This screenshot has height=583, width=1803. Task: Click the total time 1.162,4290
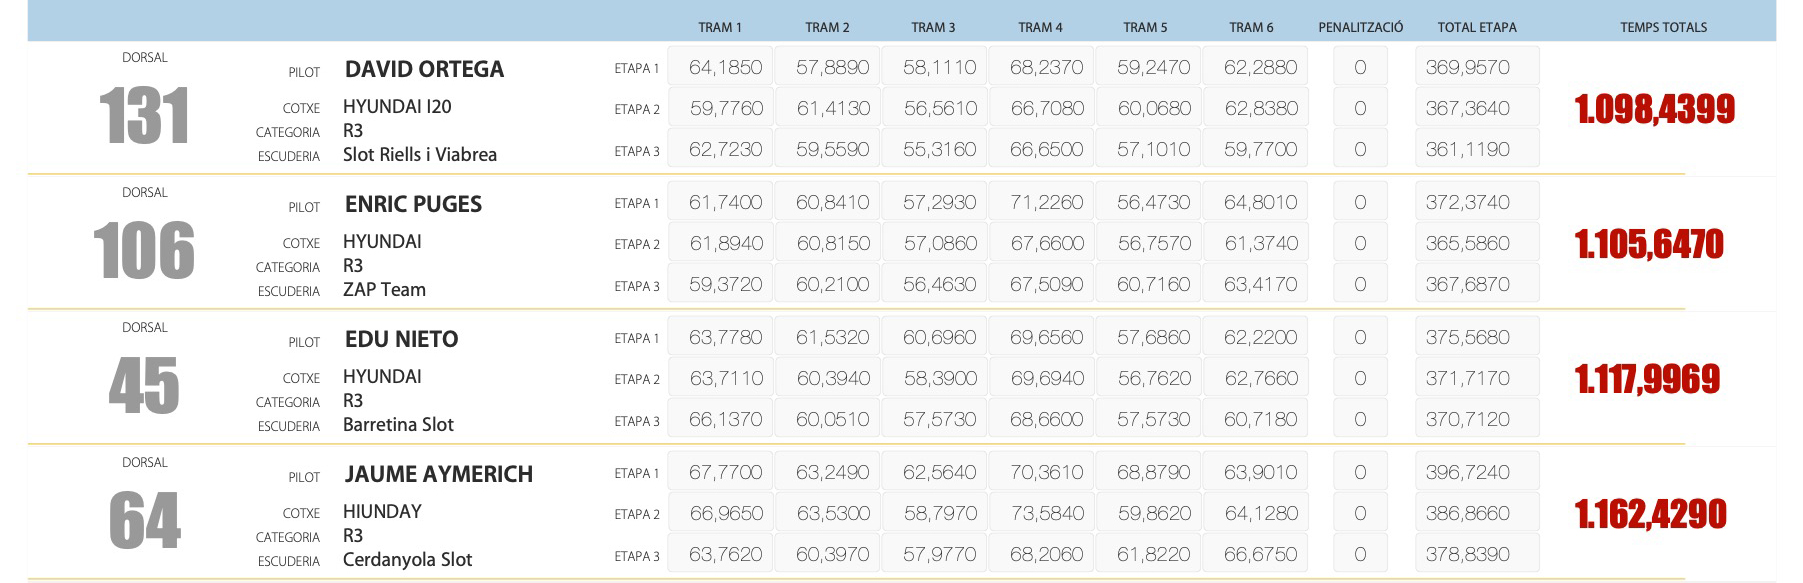pos(1650,514)
